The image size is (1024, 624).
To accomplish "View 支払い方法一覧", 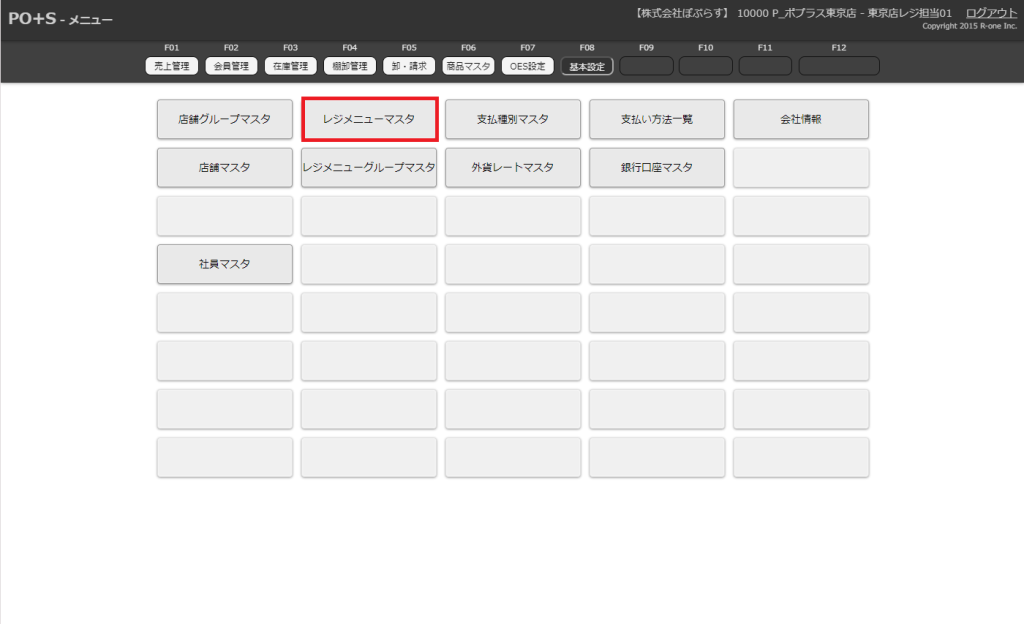I will 657,119.
